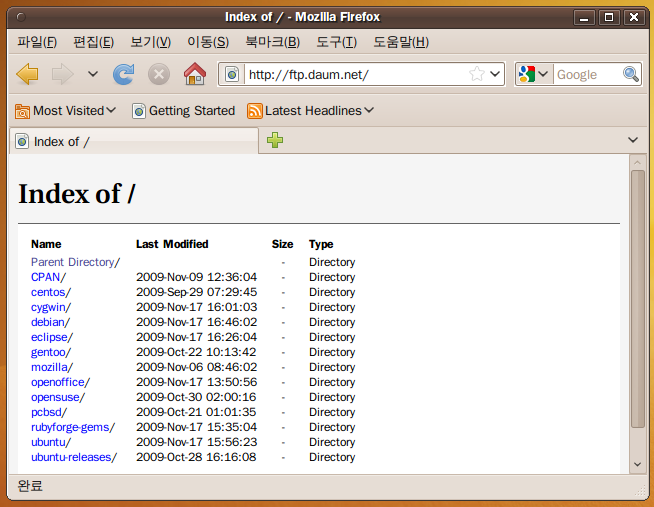Open the 도움말(H) menu
The image size is (654, 507).
401,42
